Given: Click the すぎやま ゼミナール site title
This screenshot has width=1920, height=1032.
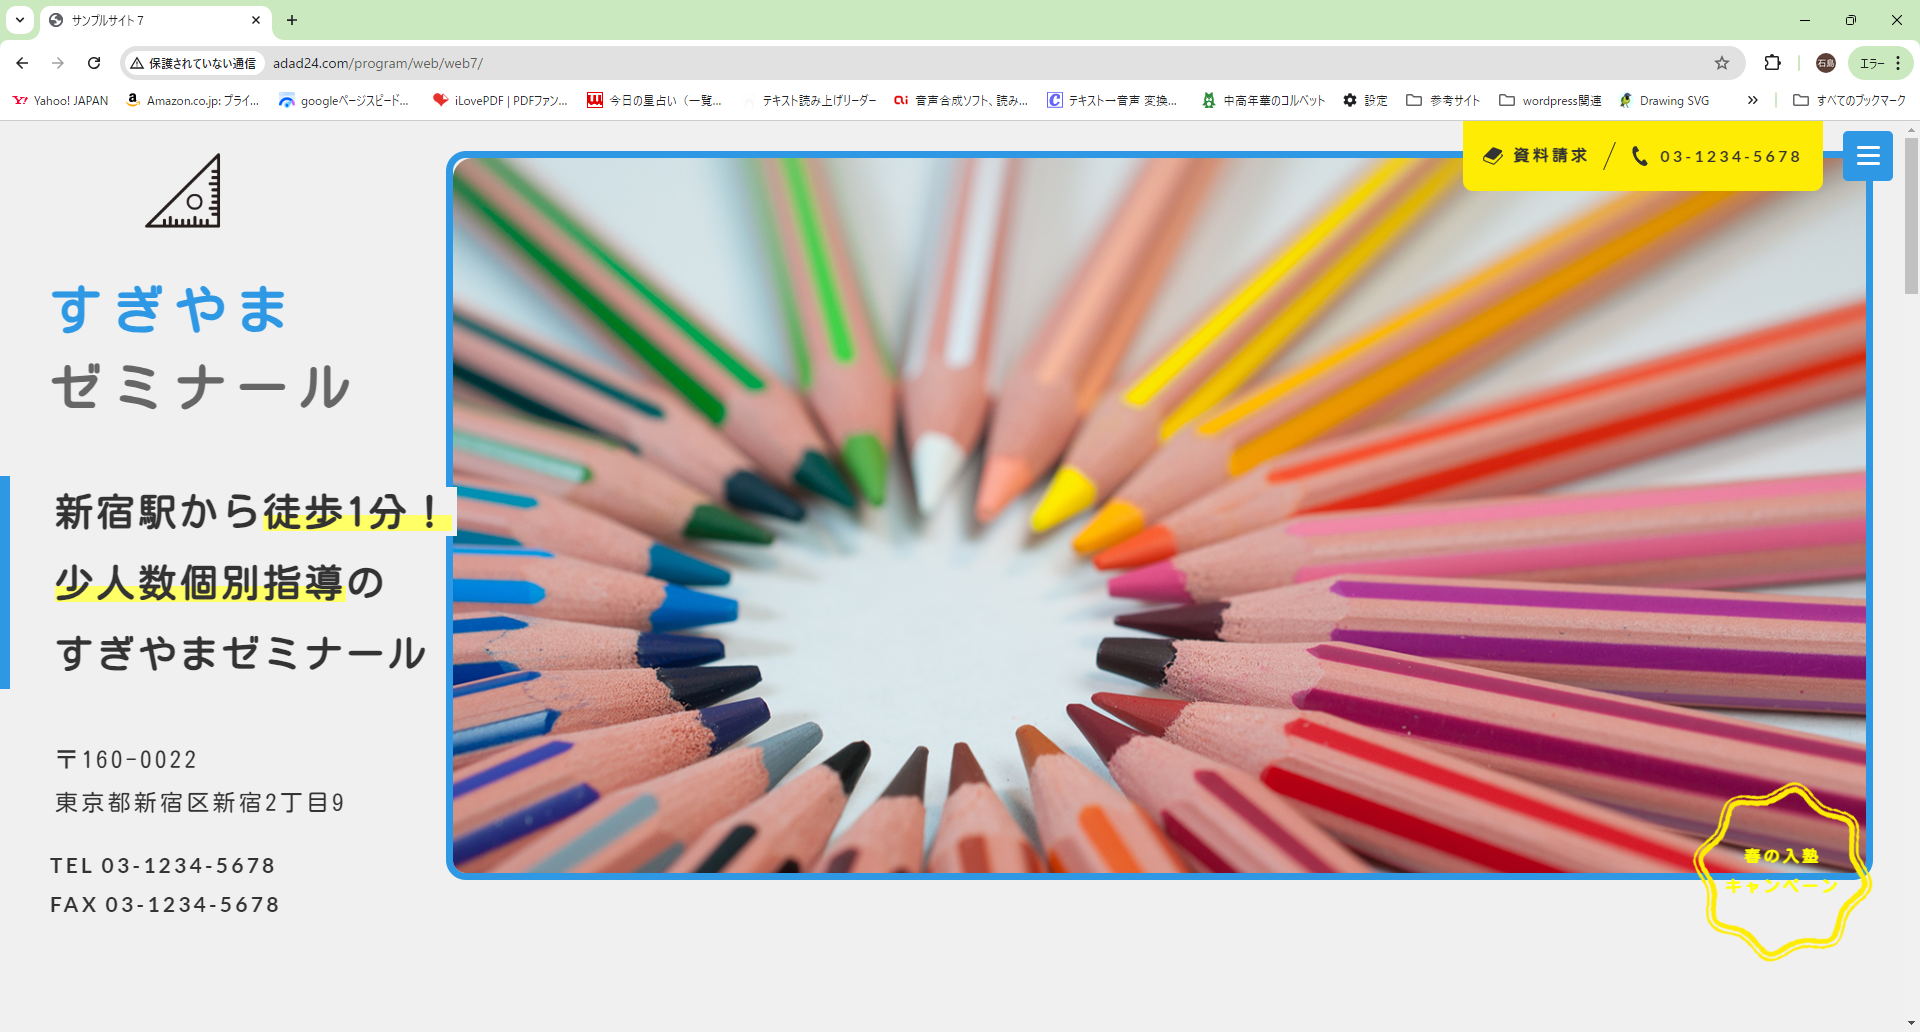Looking at the screenshot, I should click(200, 347).
